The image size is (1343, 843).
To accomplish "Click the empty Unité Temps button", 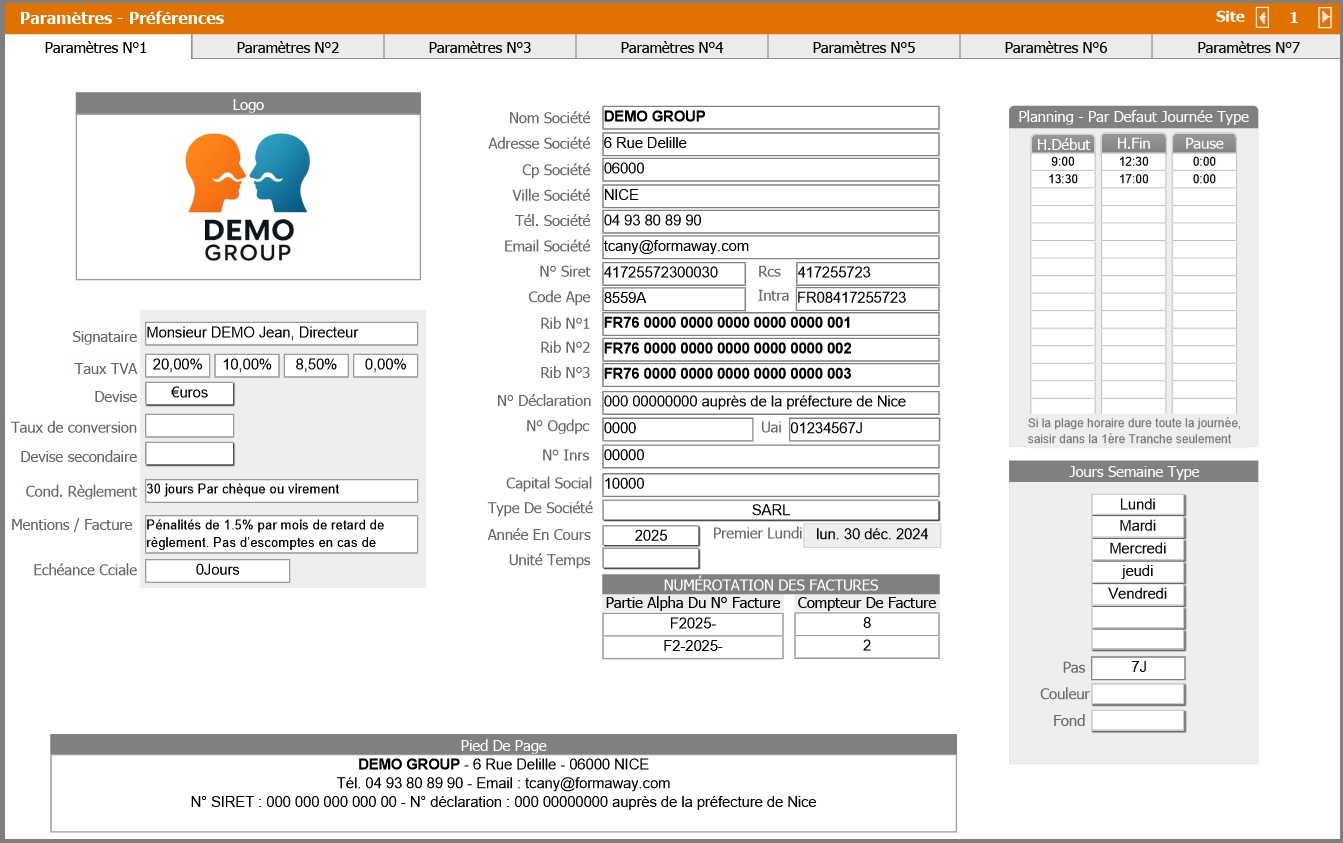I will (x=651, y=559).
